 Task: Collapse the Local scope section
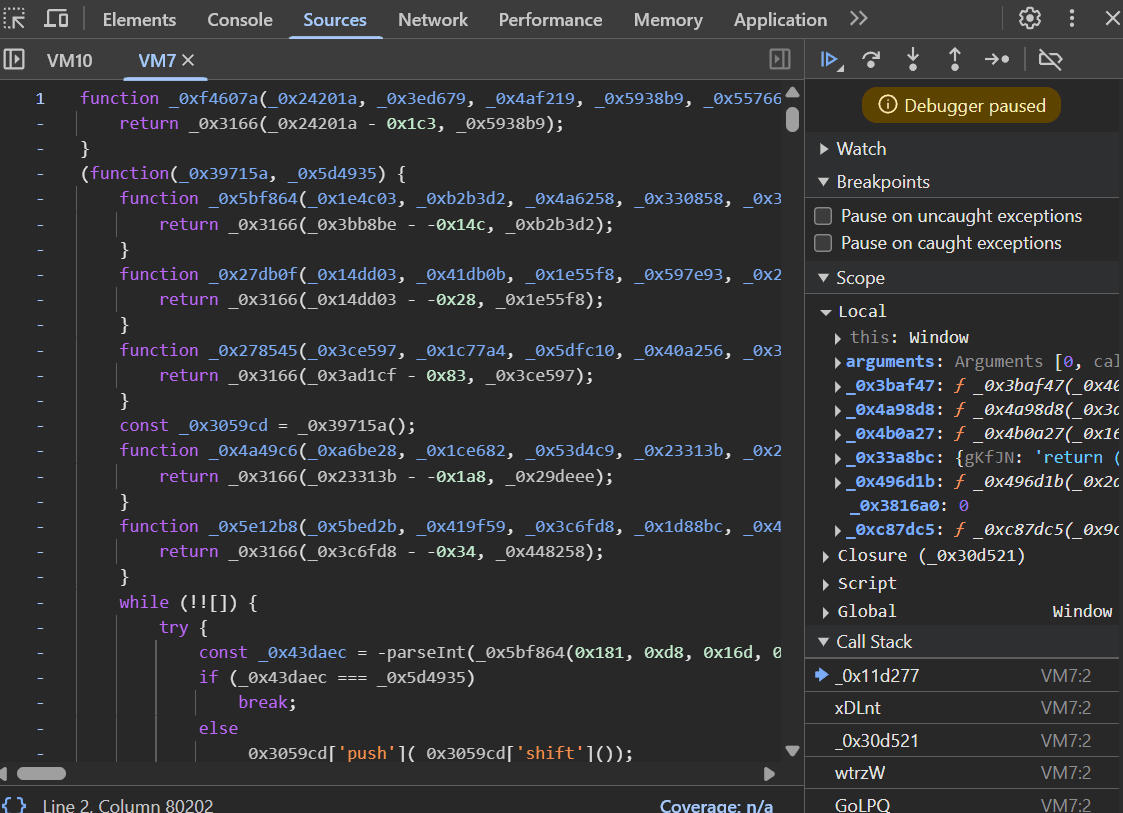[827, 311]
